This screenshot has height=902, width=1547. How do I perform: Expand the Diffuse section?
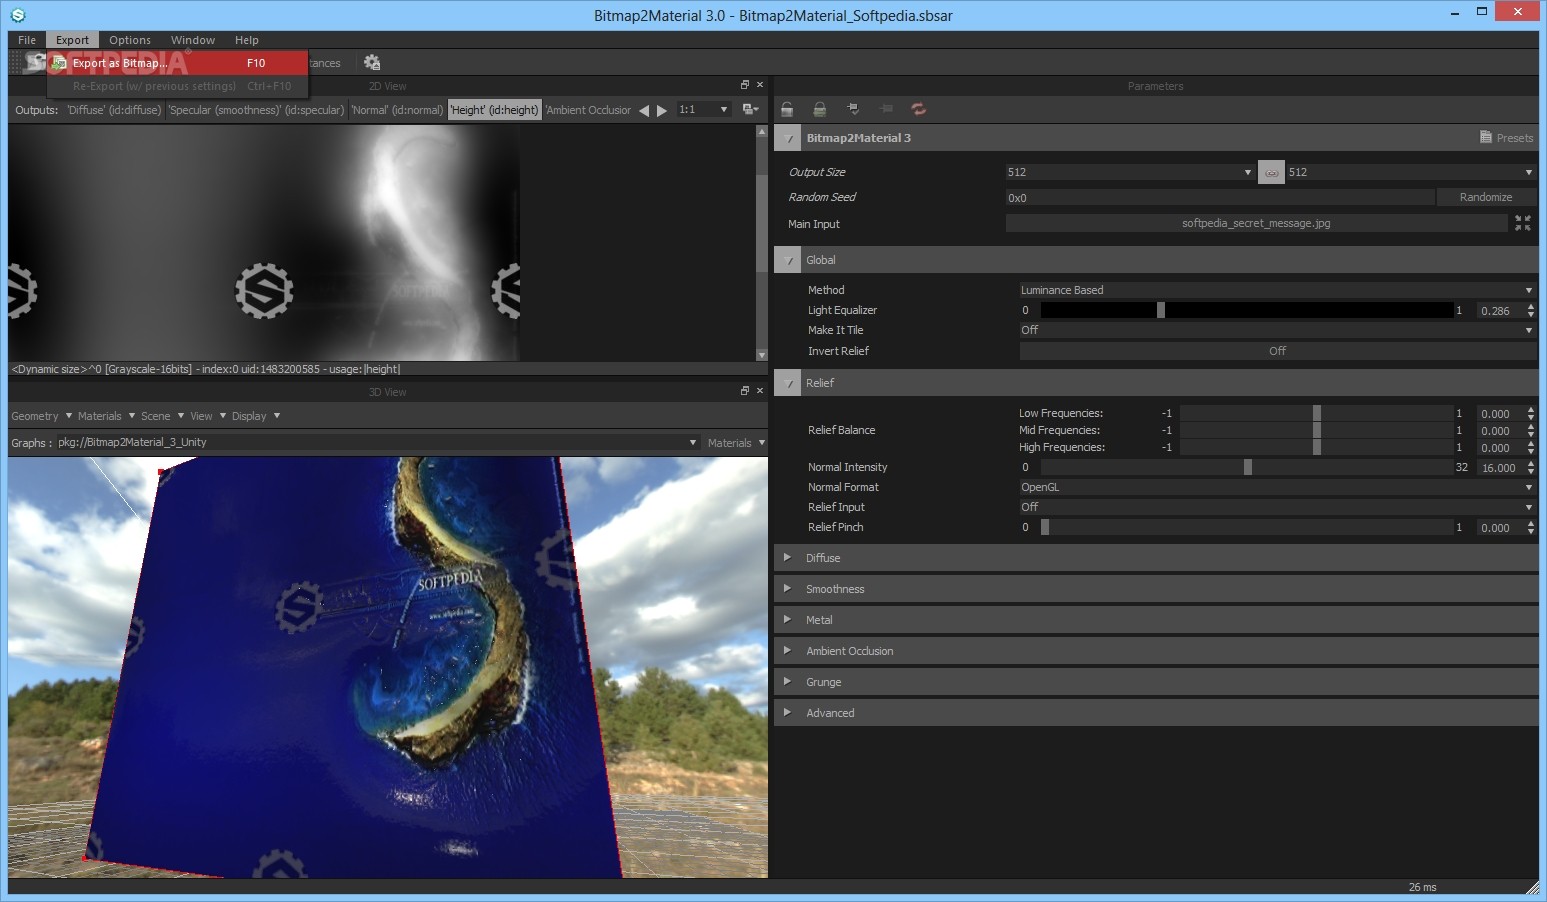pos(787,558)
